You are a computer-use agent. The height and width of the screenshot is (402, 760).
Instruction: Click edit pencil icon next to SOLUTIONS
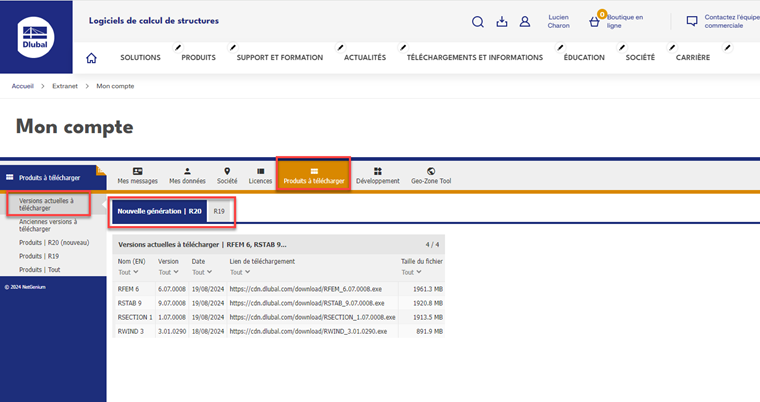point(178,47)
